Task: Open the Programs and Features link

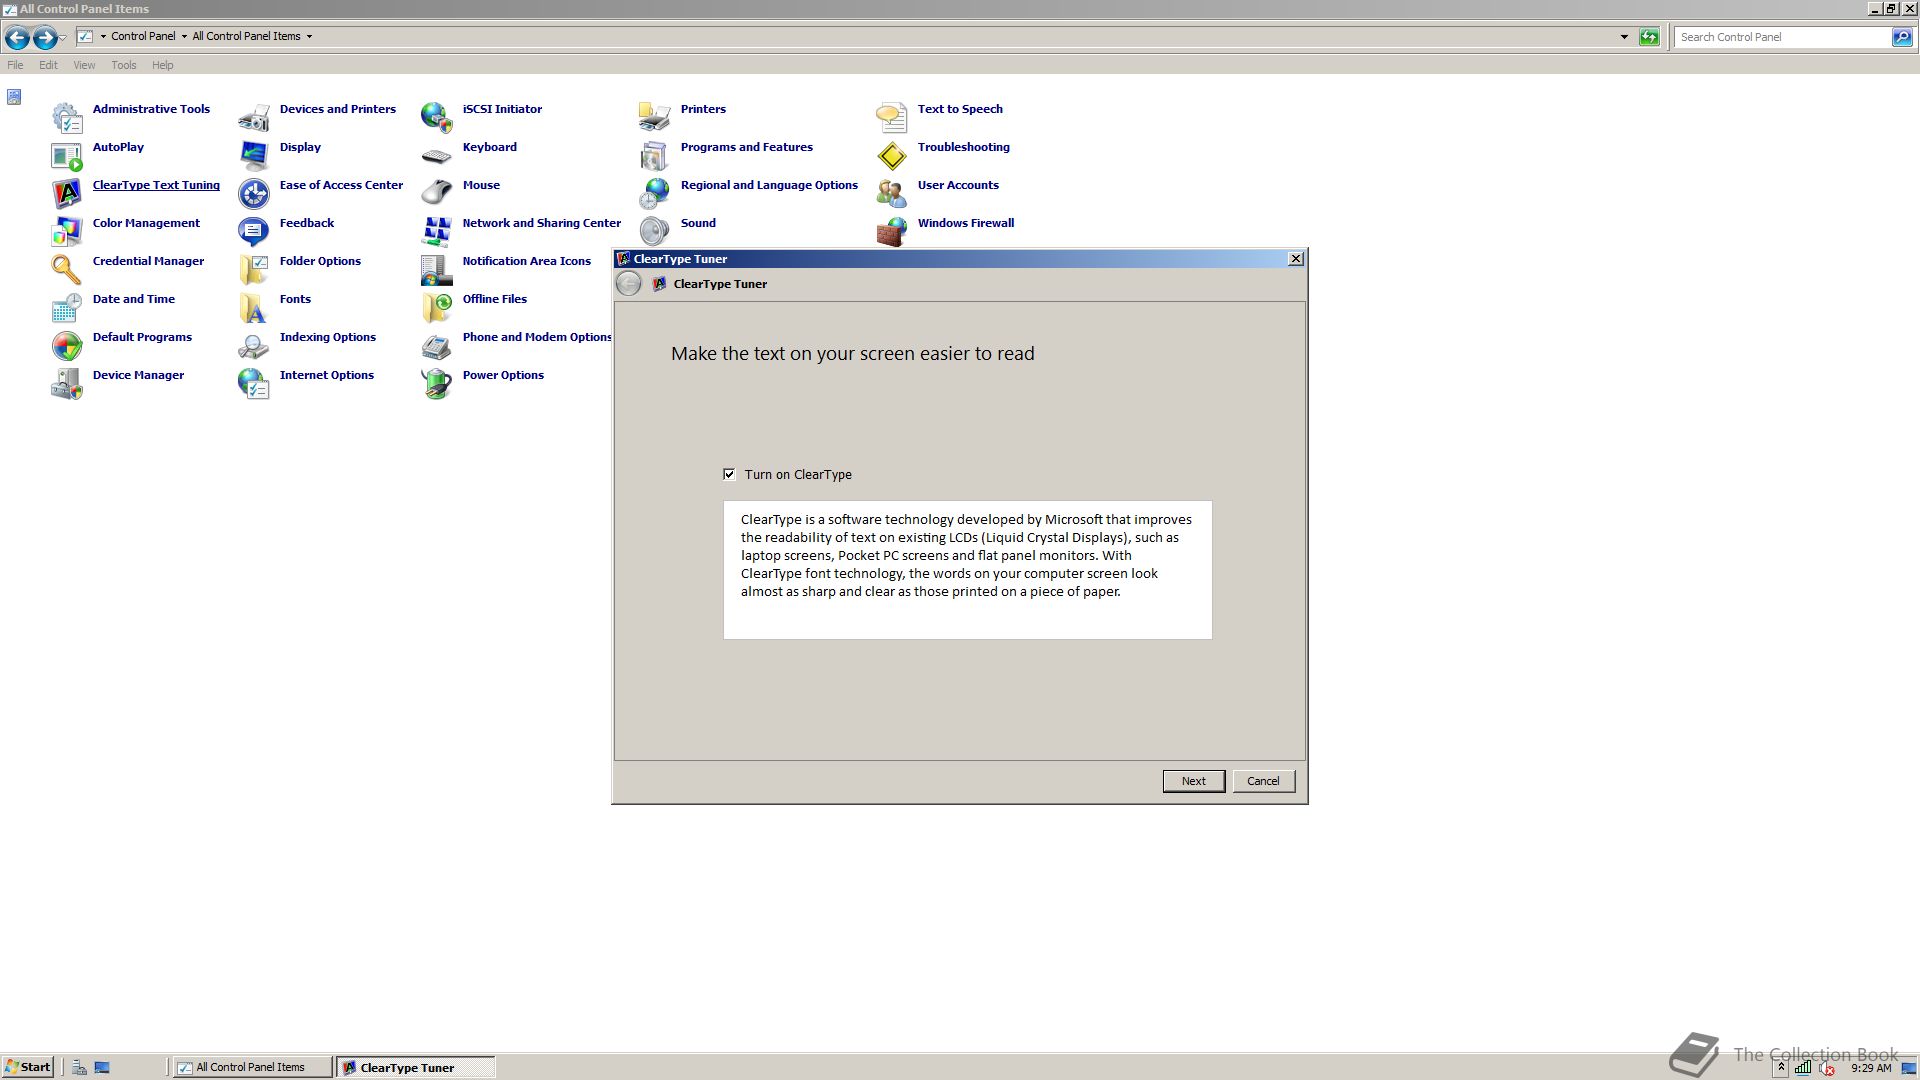Action: click(x=747, y=147)
